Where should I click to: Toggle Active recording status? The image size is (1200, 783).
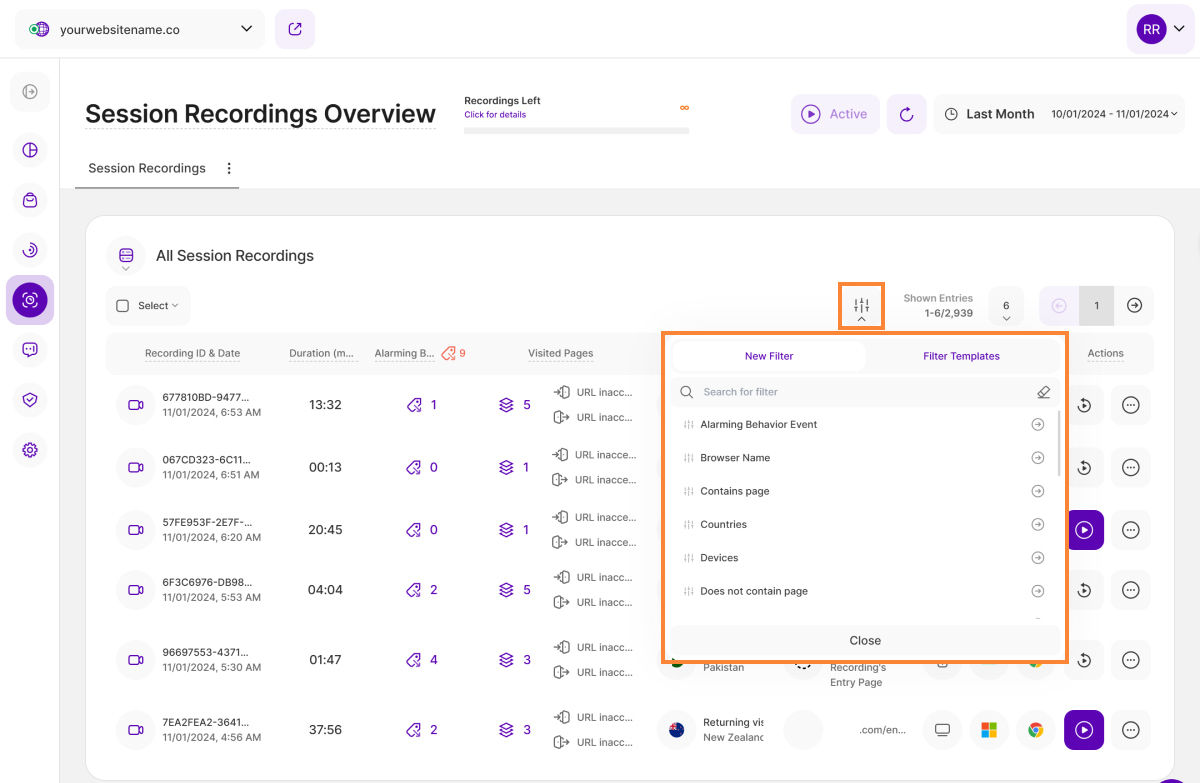pyautogui.click(x=836, y=114)
